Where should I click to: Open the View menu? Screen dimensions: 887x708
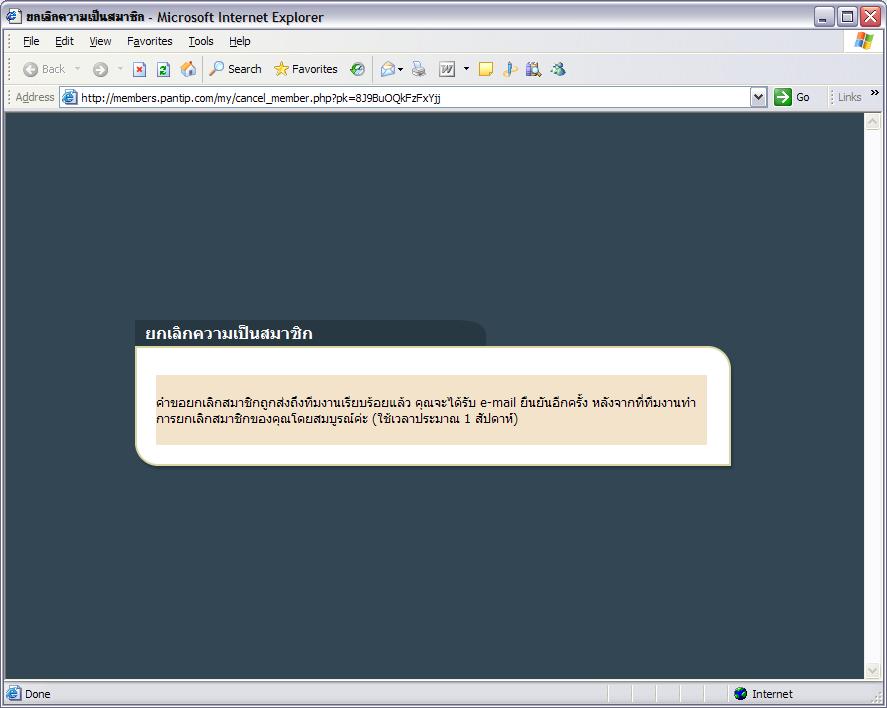[x=100, y=41]
